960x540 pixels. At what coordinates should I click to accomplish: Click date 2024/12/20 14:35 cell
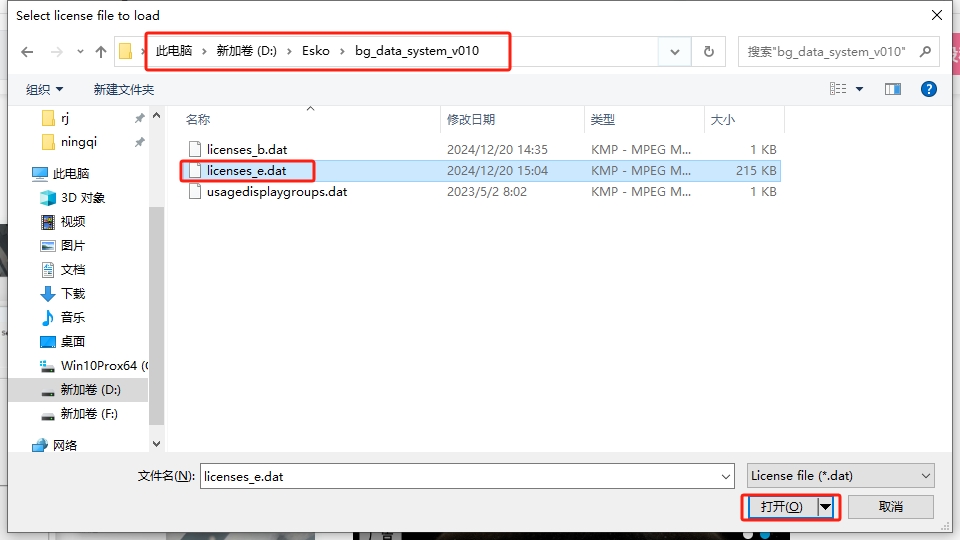497,149
